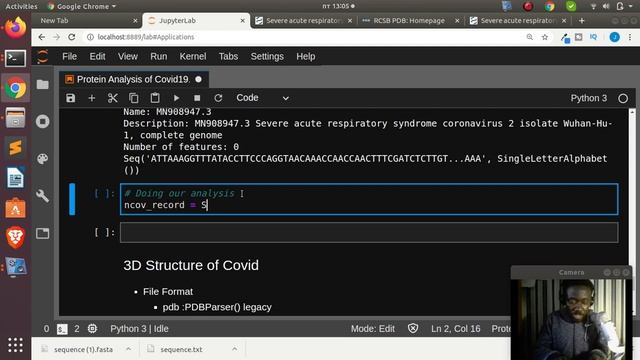Run the selected cell with play icon
This screenshot has height=360, width=640.
(176, 98)
